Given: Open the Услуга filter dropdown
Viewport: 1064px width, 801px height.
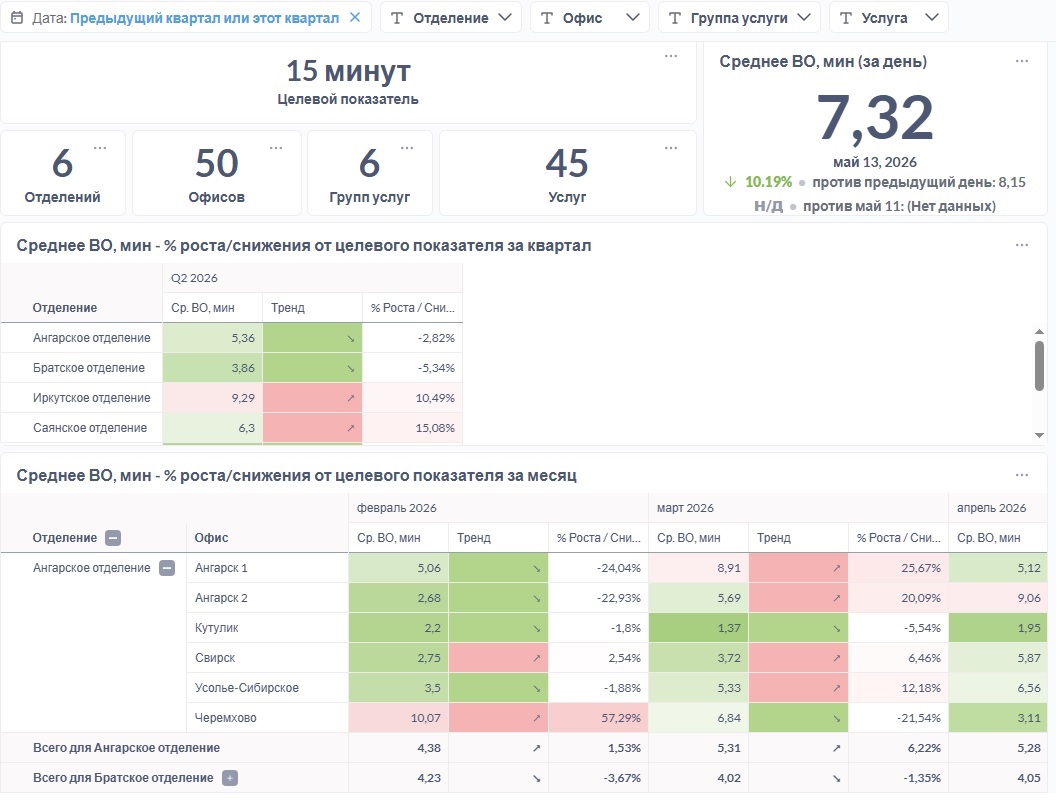Looking at the screenshot, I should click(888, 18).
